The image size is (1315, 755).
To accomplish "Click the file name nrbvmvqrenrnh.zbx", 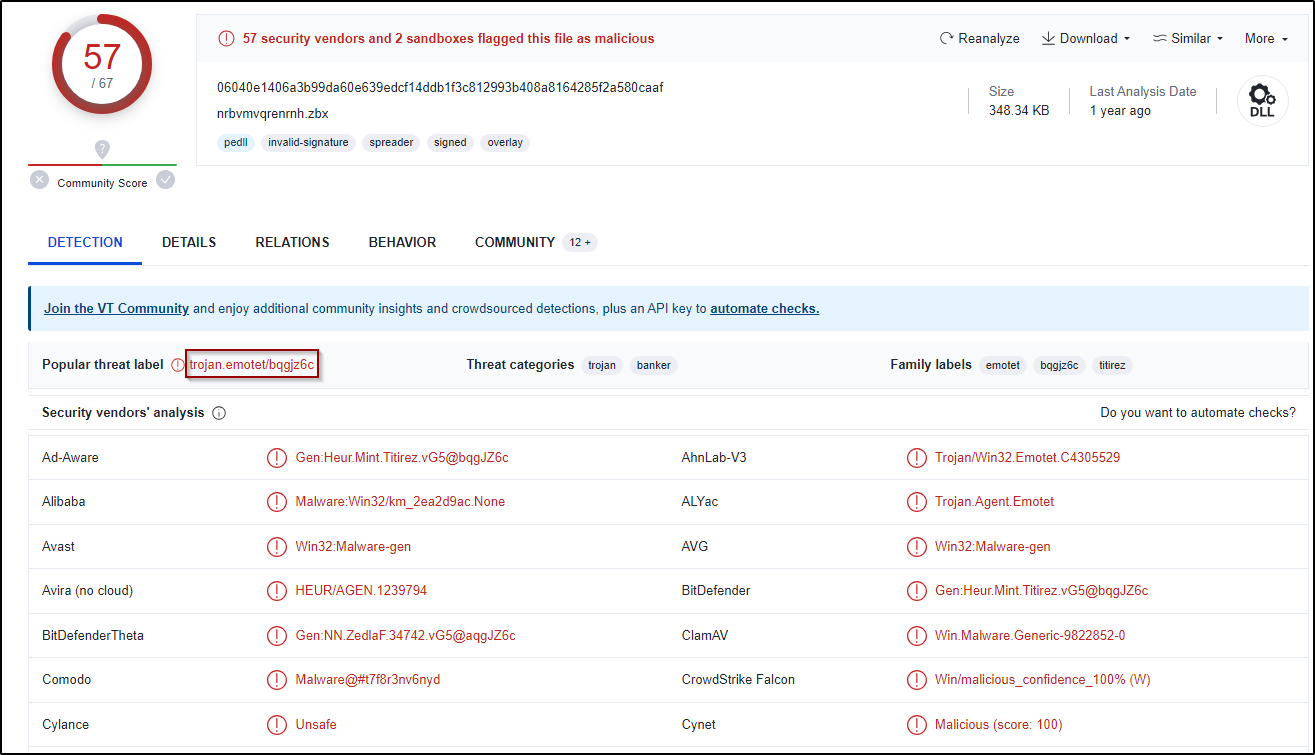I will 272,113.
